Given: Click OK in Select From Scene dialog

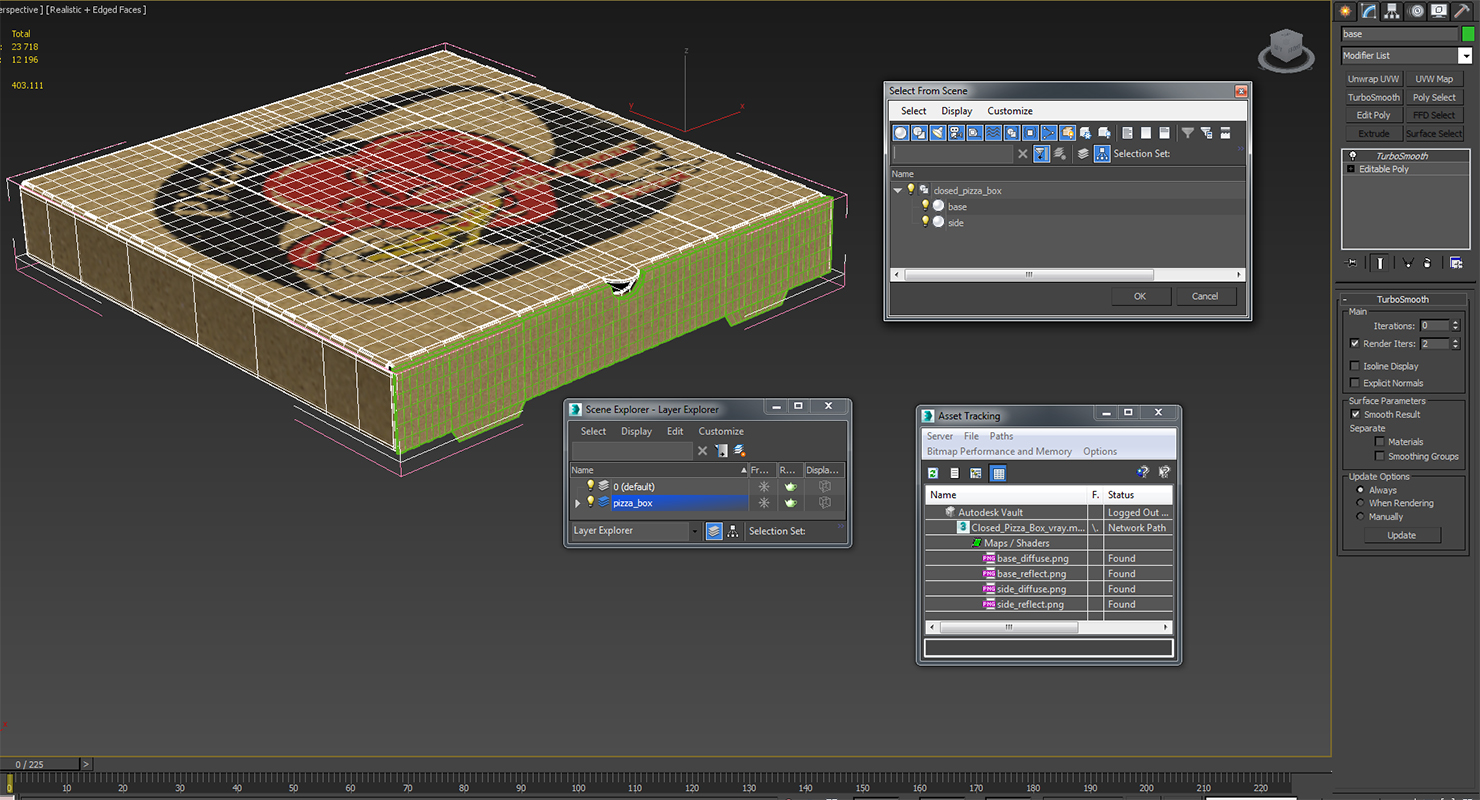Looking at the screenshot, I should 1140,296.
